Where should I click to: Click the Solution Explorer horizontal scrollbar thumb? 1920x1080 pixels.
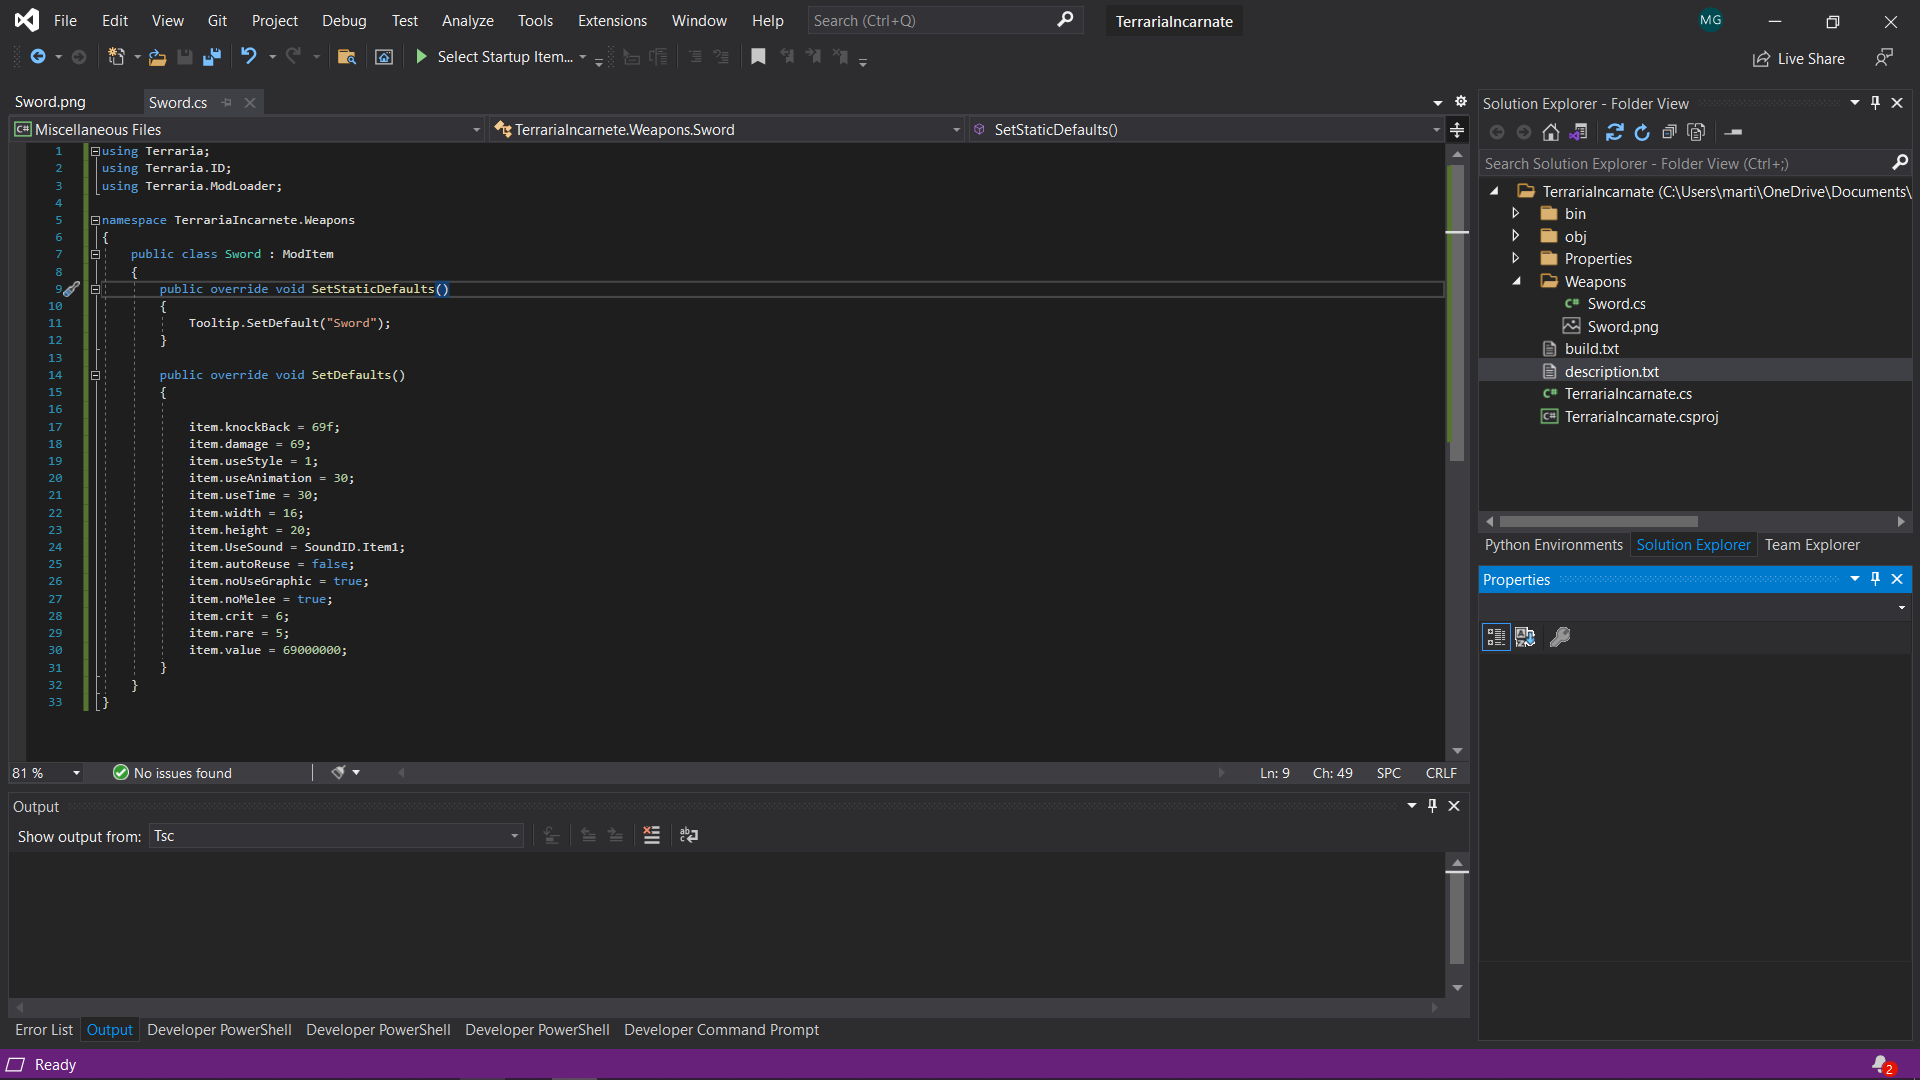[x=1598, y=522]
